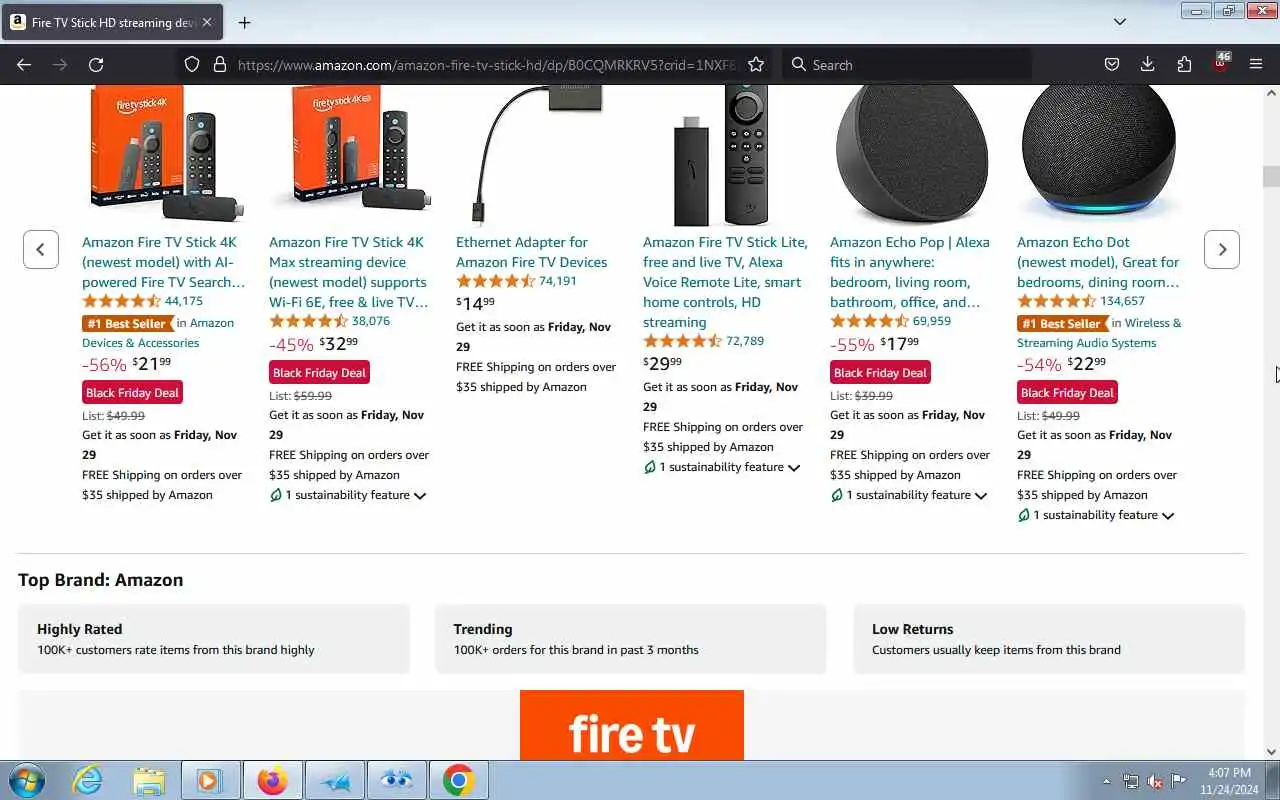Open the extensions puzzle-piece icon
The image size is (1280, 800).
1184,64
